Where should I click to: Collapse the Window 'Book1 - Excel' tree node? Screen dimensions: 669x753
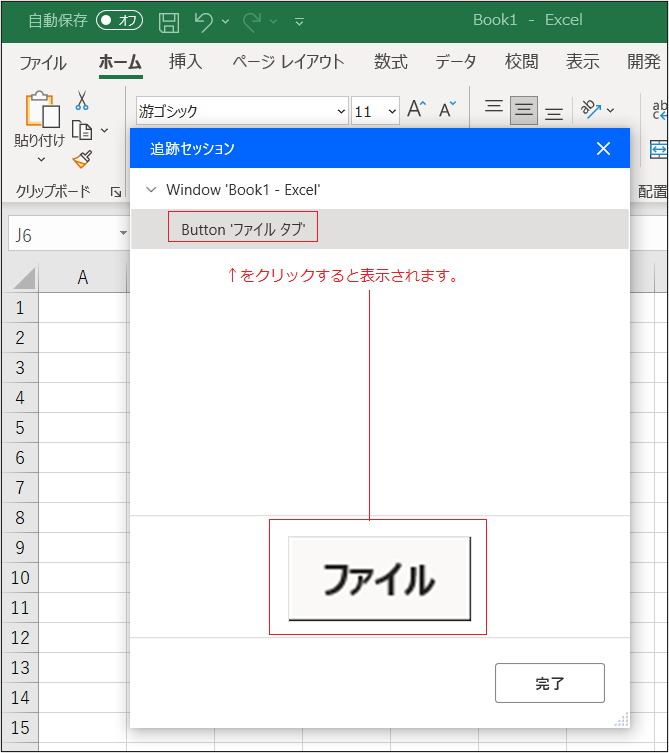[x=151, y=190]
